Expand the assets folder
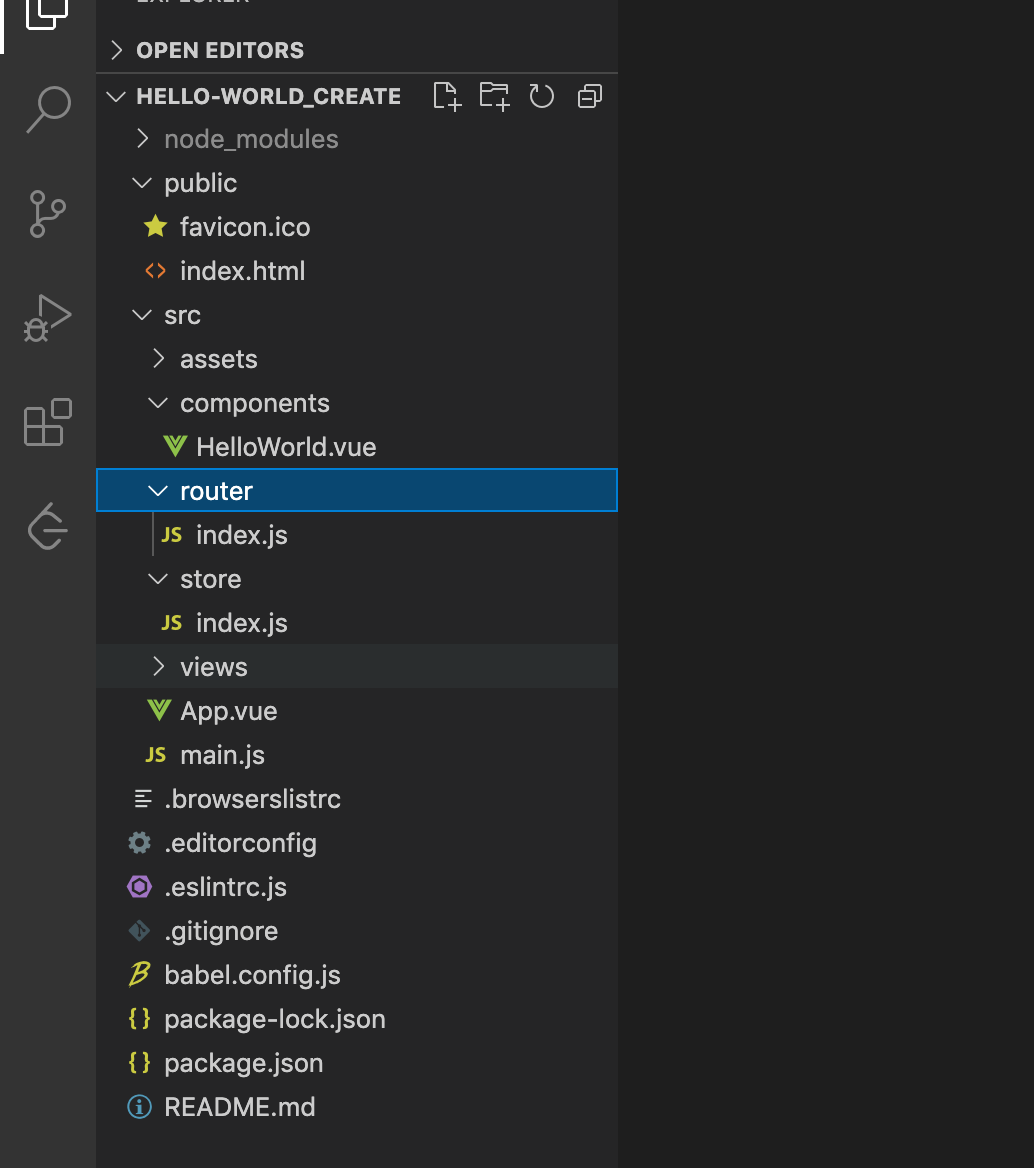 (x=218, y=359)
